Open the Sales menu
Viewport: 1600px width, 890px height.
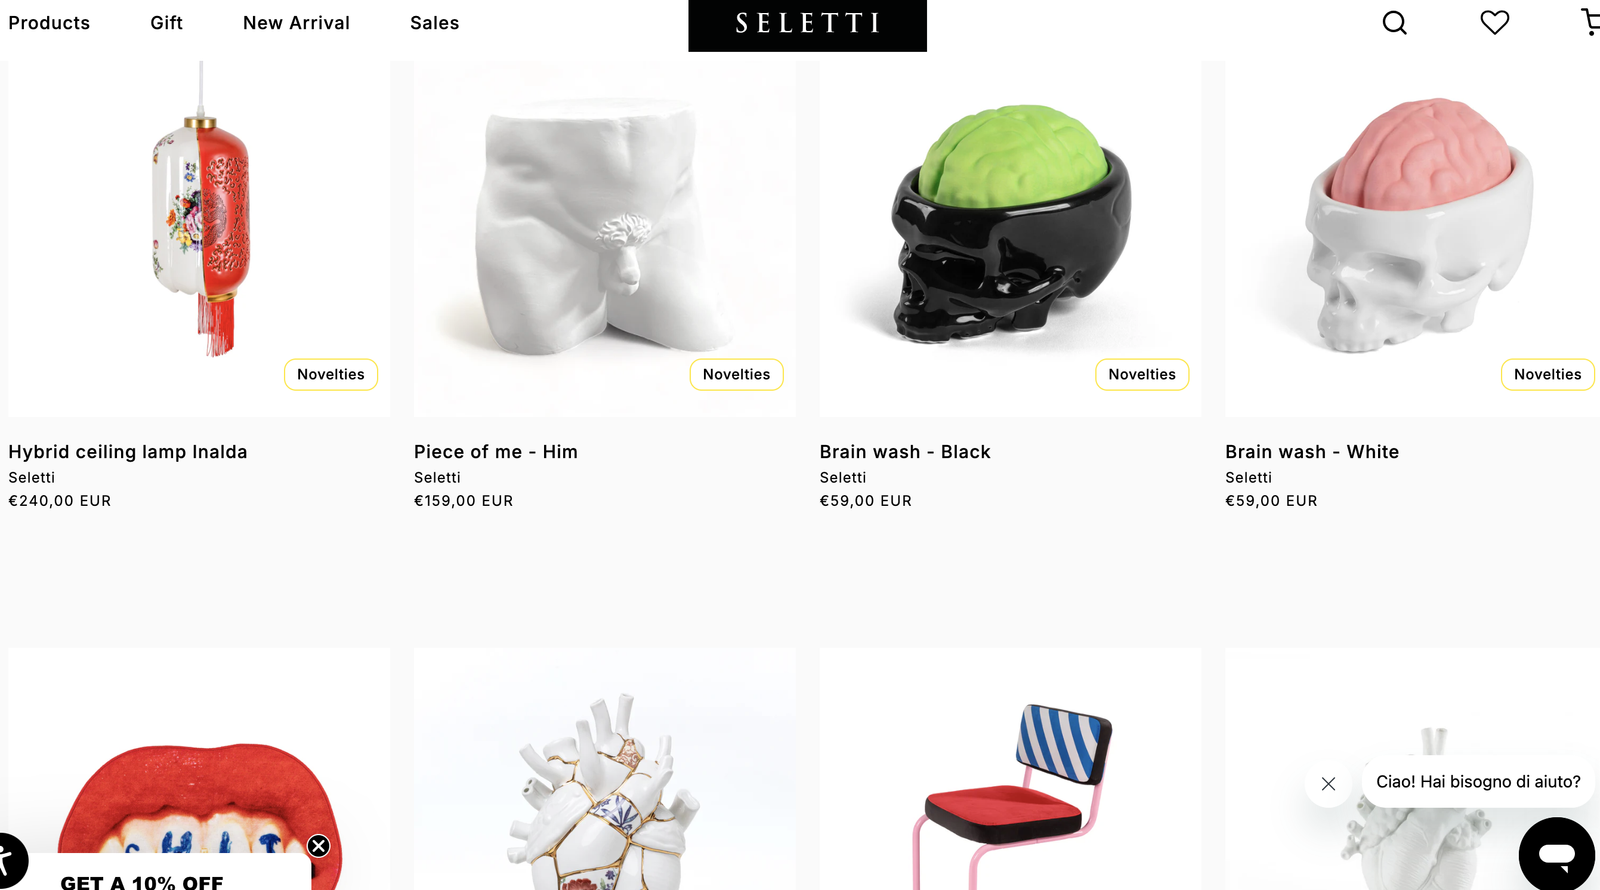click(435, 23)
